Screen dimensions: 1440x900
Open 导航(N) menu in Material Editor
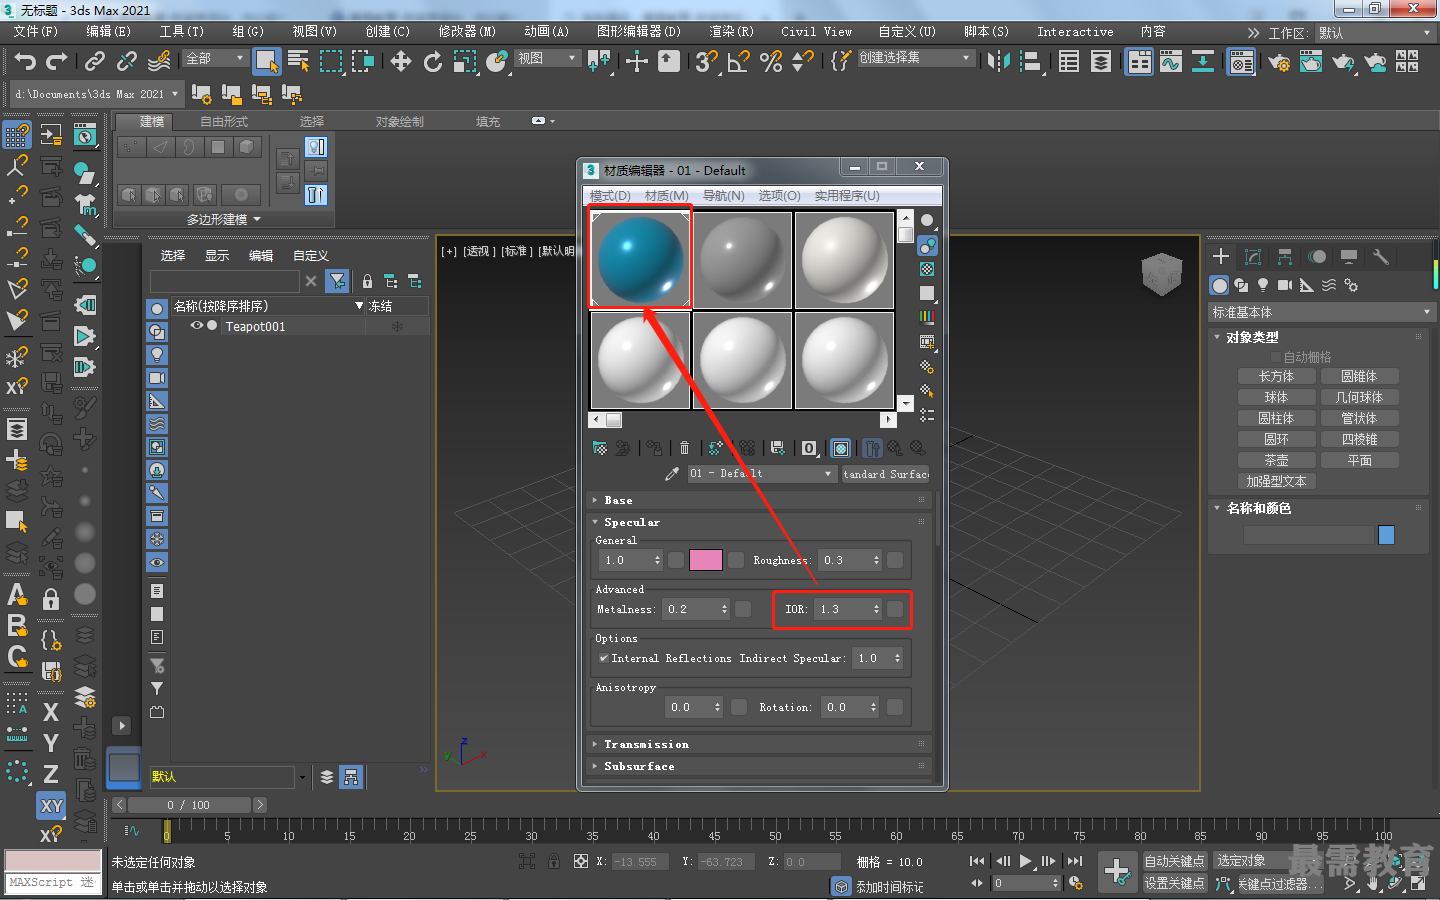click(723, 196)
